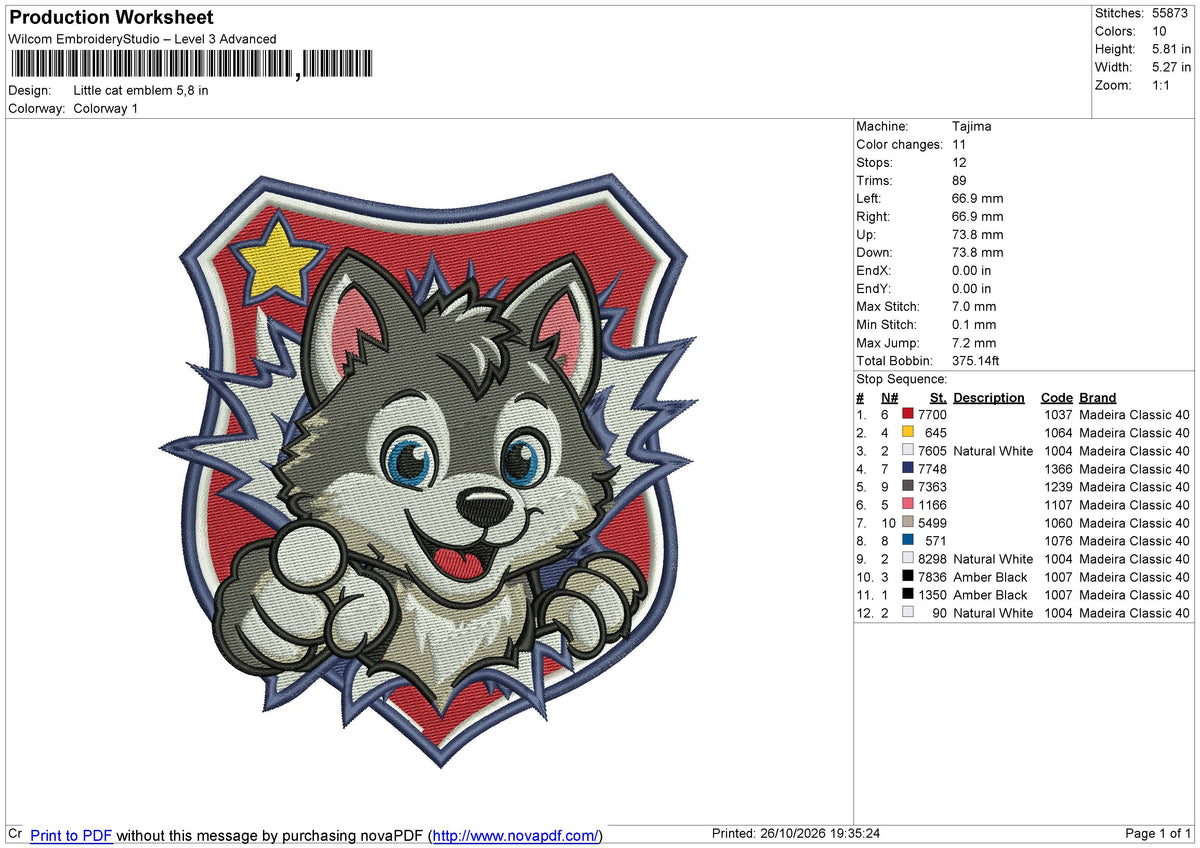Screen dimensions: 1200x848
Task: Click the Code column header
Action: 1056,397
